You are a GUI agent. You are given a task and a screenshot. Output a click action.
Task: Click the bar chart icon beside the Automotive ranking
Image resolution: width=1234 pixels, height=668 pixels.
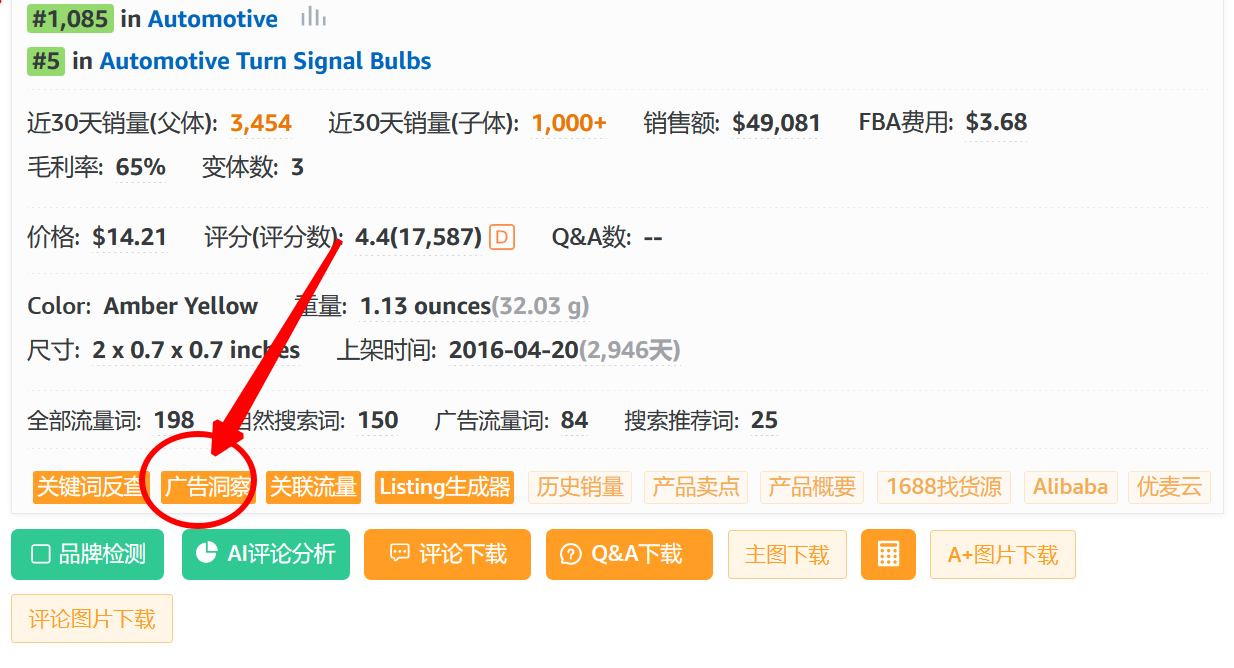point(312,18)
